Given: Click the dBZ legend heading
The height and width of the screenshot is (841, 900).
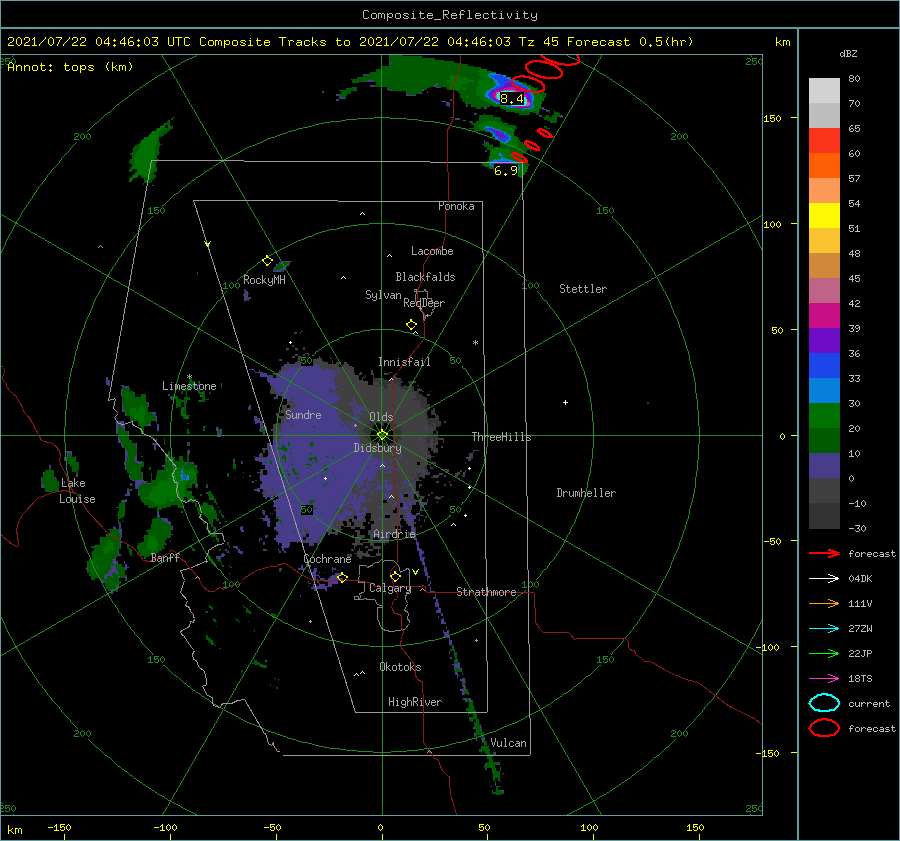Looking at the screenshot, I should click(x=848, y=53).
